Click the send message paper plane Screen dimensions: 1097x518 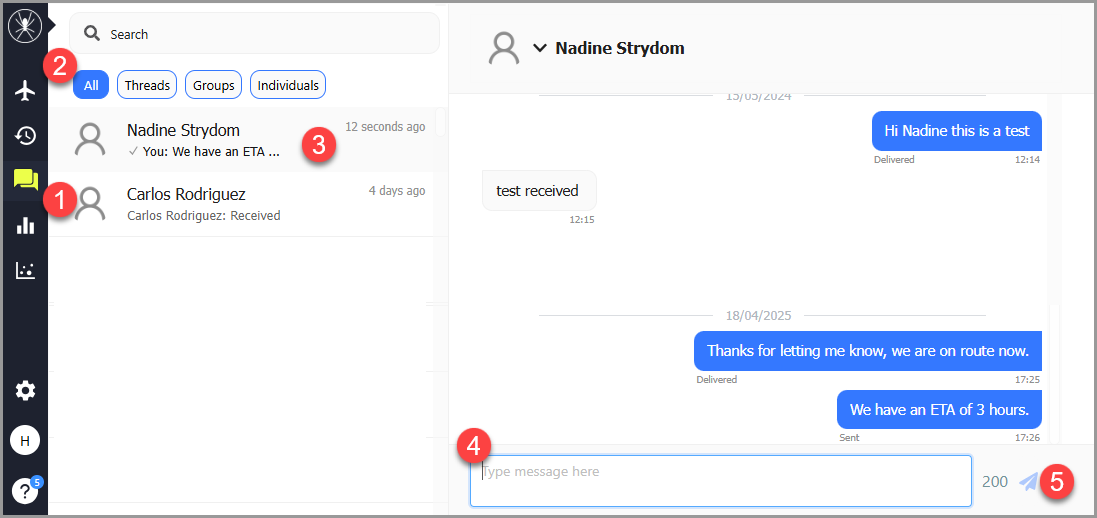[1028, 481]
